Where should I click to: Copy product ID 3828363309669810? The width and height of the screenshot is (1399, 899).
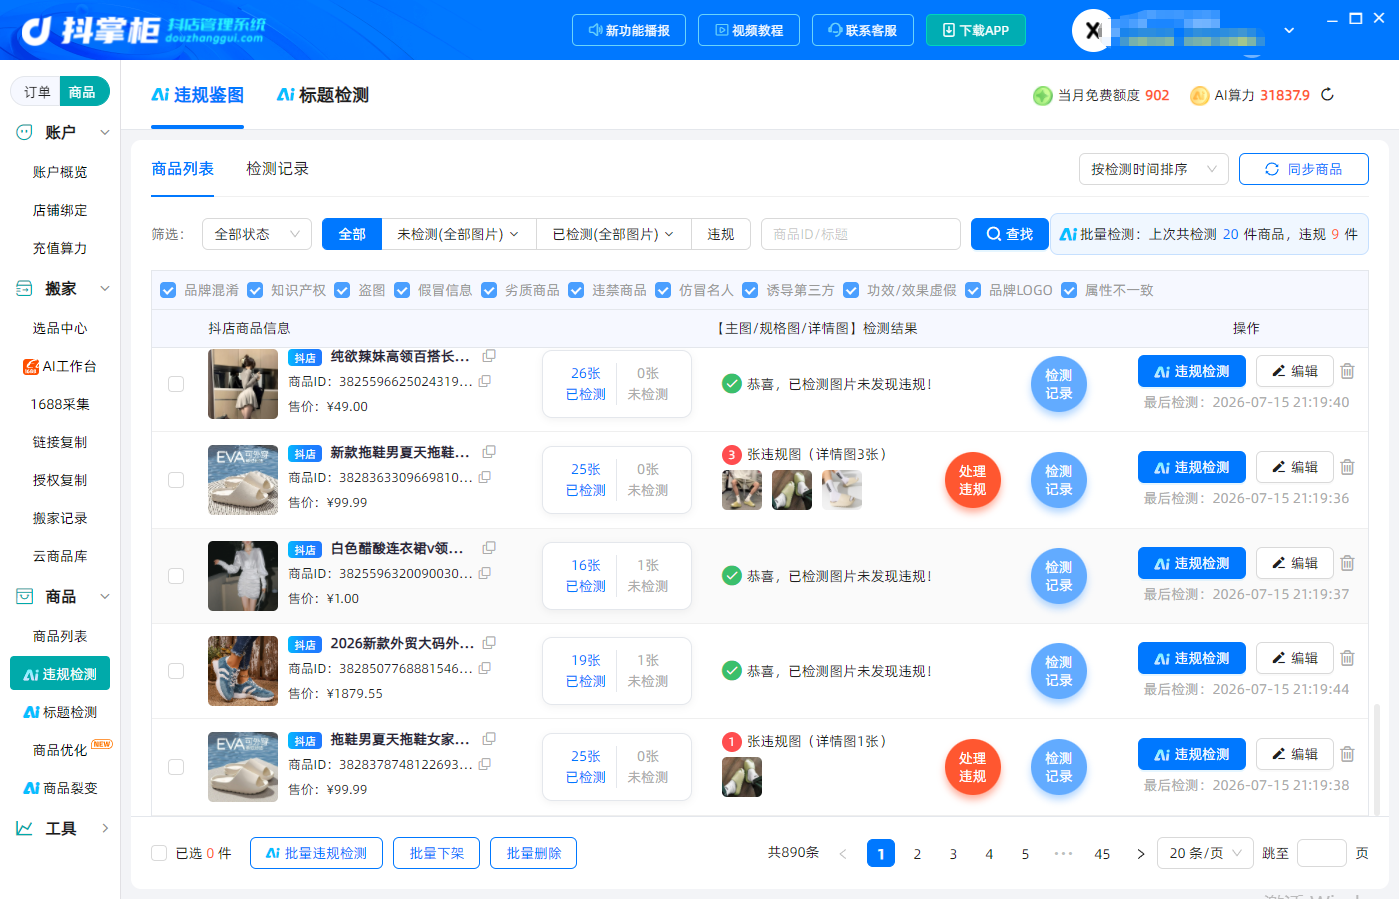[485, 477]
